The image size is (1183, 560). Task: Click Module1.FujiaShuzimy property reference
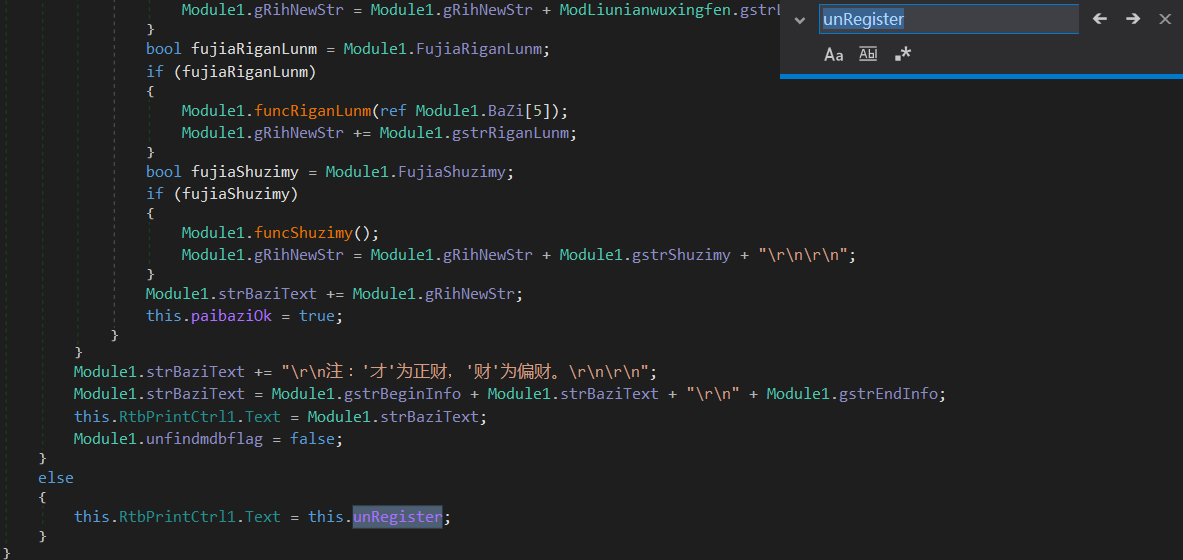click(415, 171)
